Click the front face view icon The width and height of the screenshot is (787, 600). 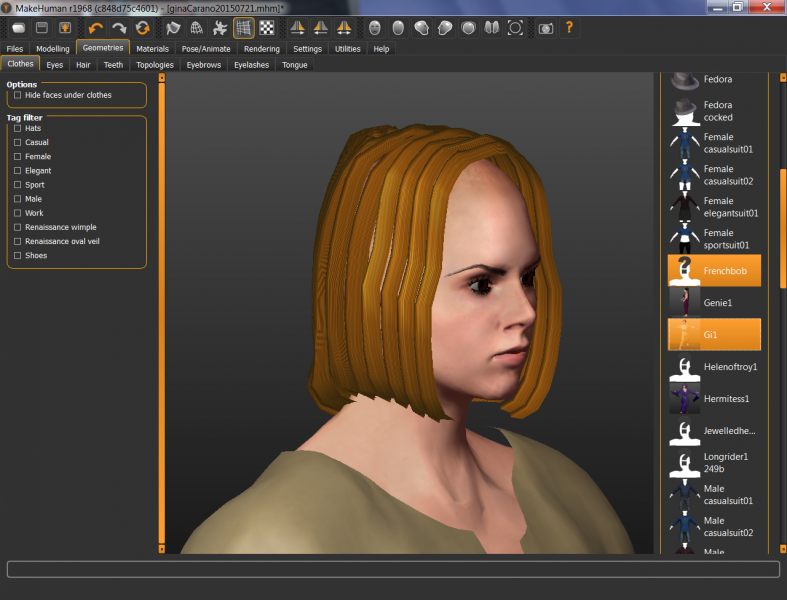pyautogui.click(x=375, y=28)
